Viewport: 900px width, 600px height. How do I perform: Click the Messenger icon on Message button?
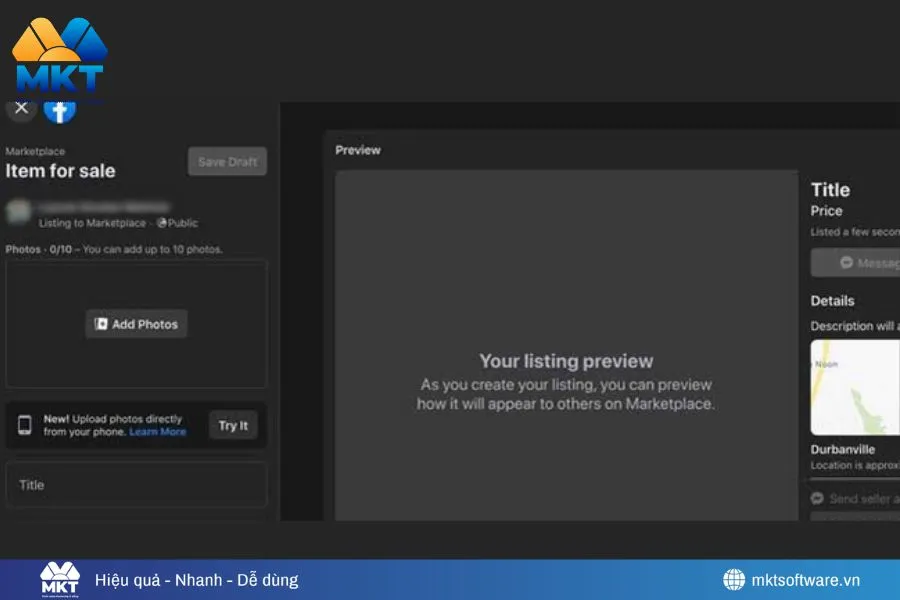846,263
